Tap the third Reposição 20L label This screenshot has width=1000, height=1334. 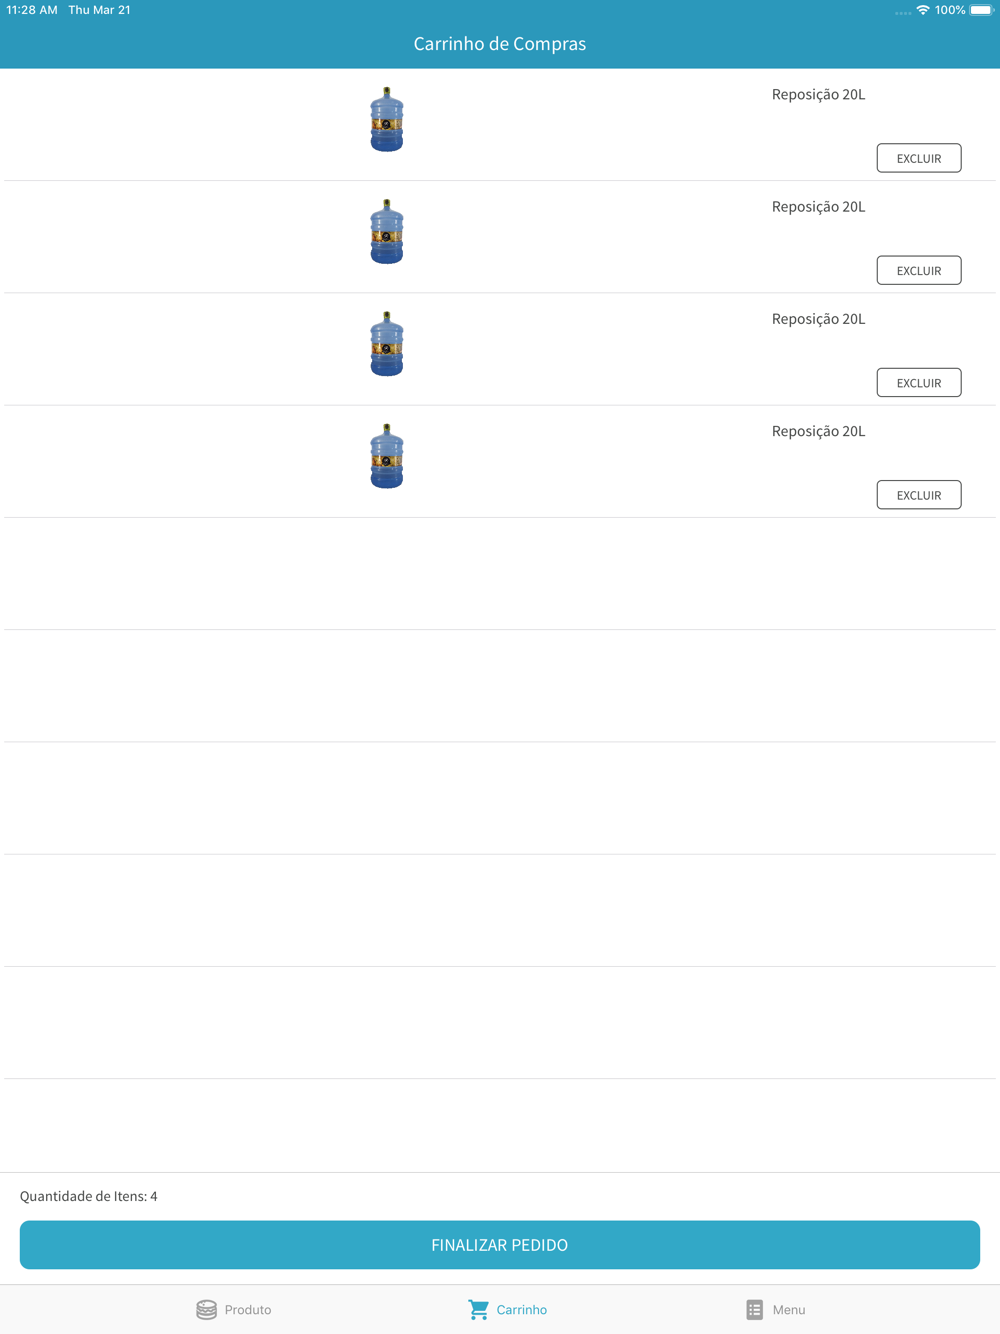point(818,319)
